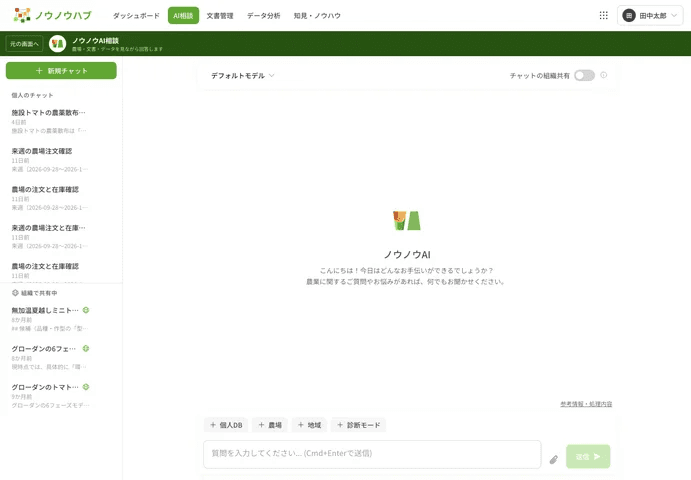Click shared icon on グローダンの6フェ chat
691x480 pixels.
tap(86, 348)
